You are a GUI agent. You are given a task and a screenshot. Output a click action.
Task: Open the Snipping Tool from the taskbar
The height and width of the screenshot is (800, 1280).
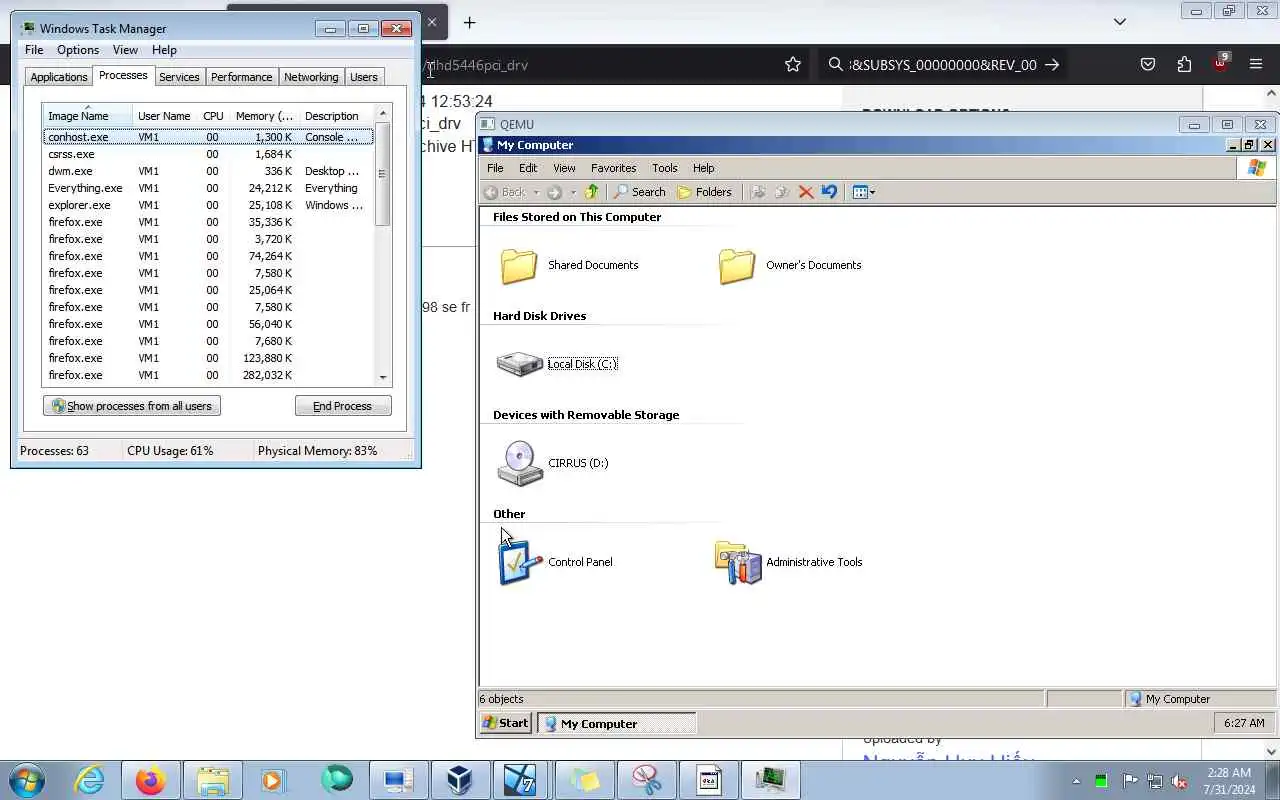(647, 780)
